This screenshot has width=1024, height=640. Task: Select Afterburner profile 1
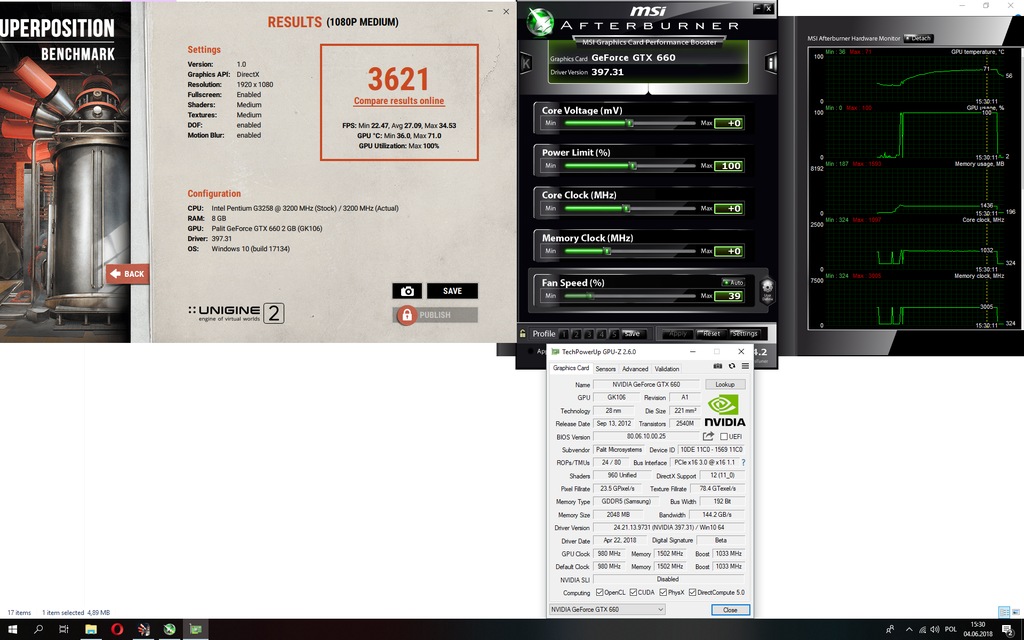tap(564, 334)
